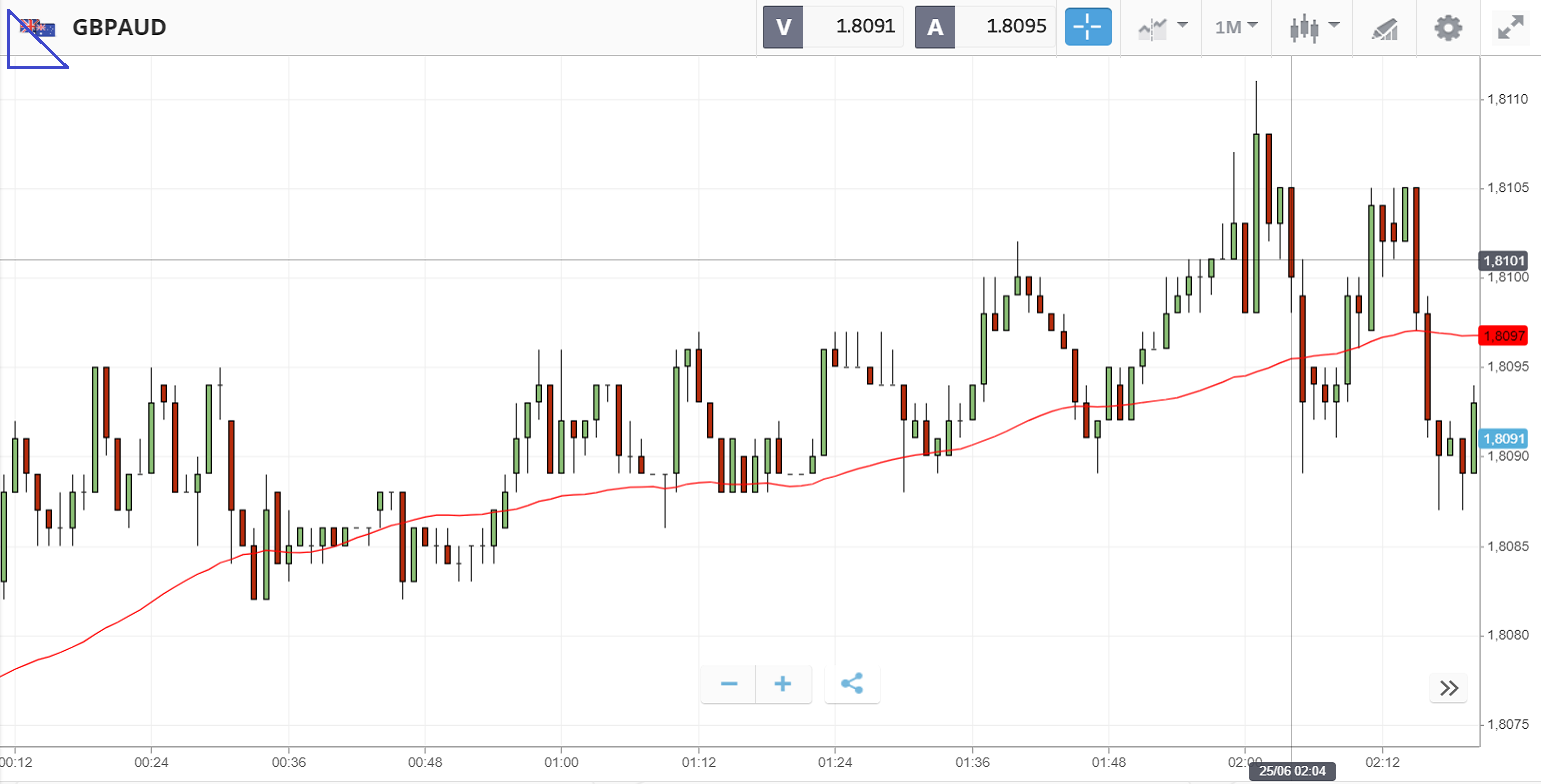Open the 1M timeframe dropdown
Image resolution: width=1541 pixels, height=784 pixels.
coord(1236,27)
